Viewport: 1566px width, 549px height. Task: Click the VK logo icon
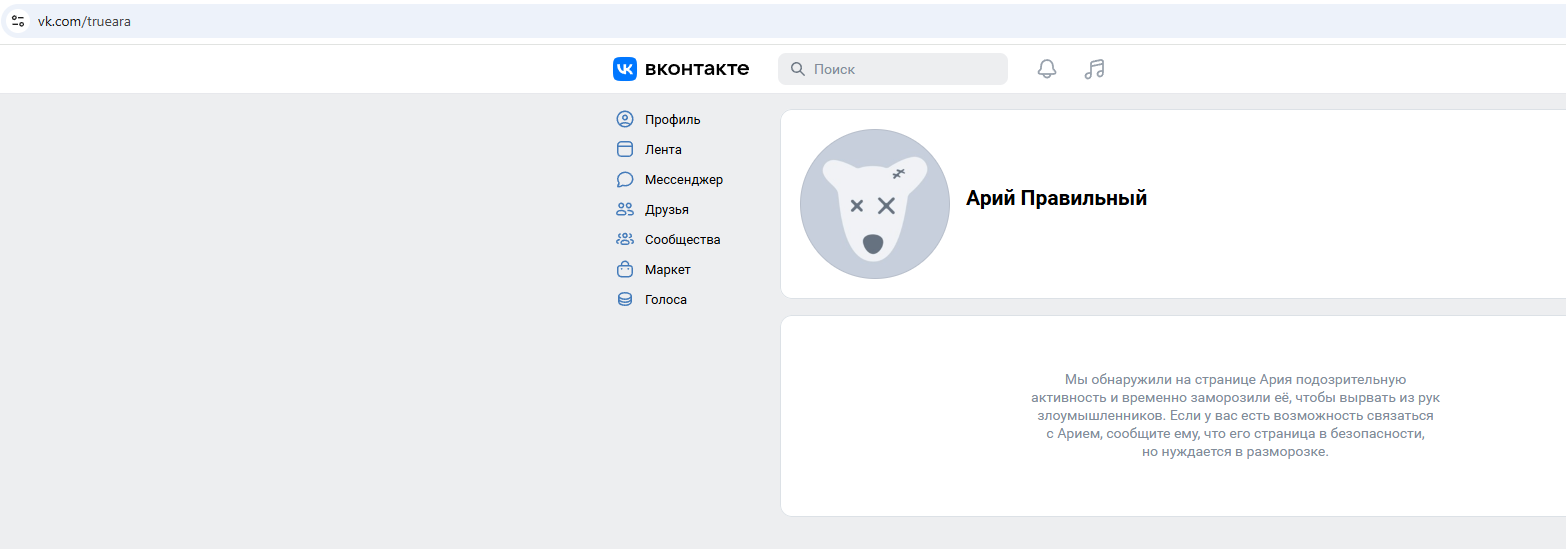pyautogui.click(x=625, y=69)
